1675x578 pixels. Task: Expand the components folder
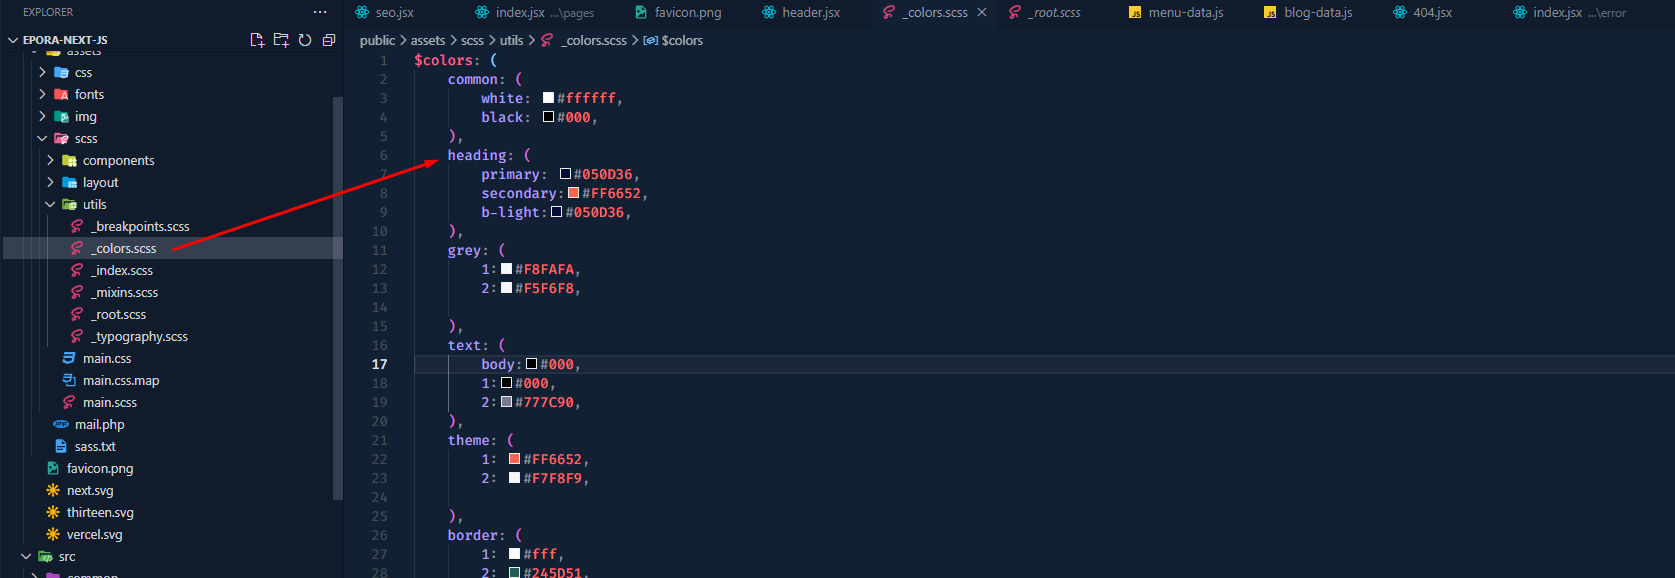point(51,160)
